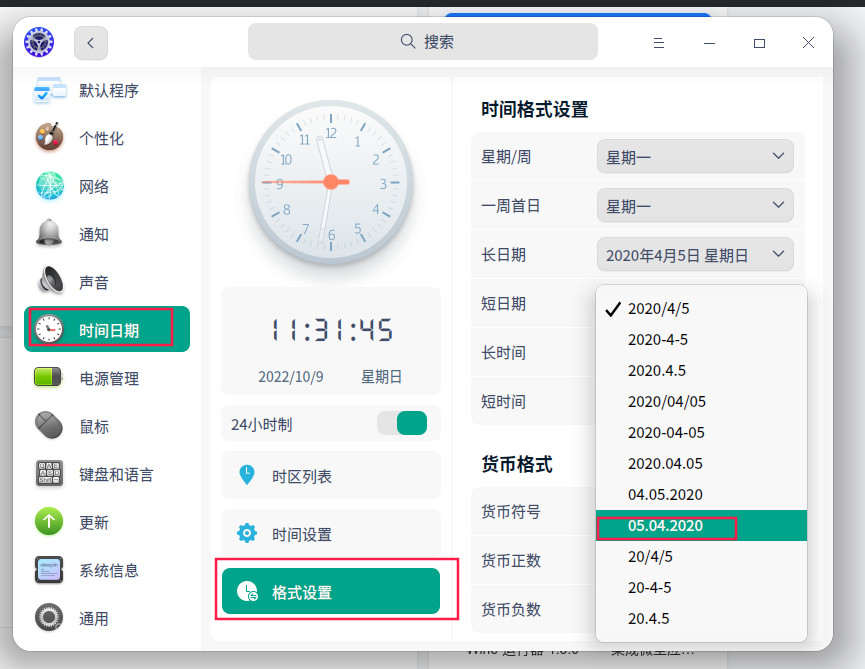Expand the 长日期 long date dropdown
The image size is (865, 669).
tap(695, 255)
